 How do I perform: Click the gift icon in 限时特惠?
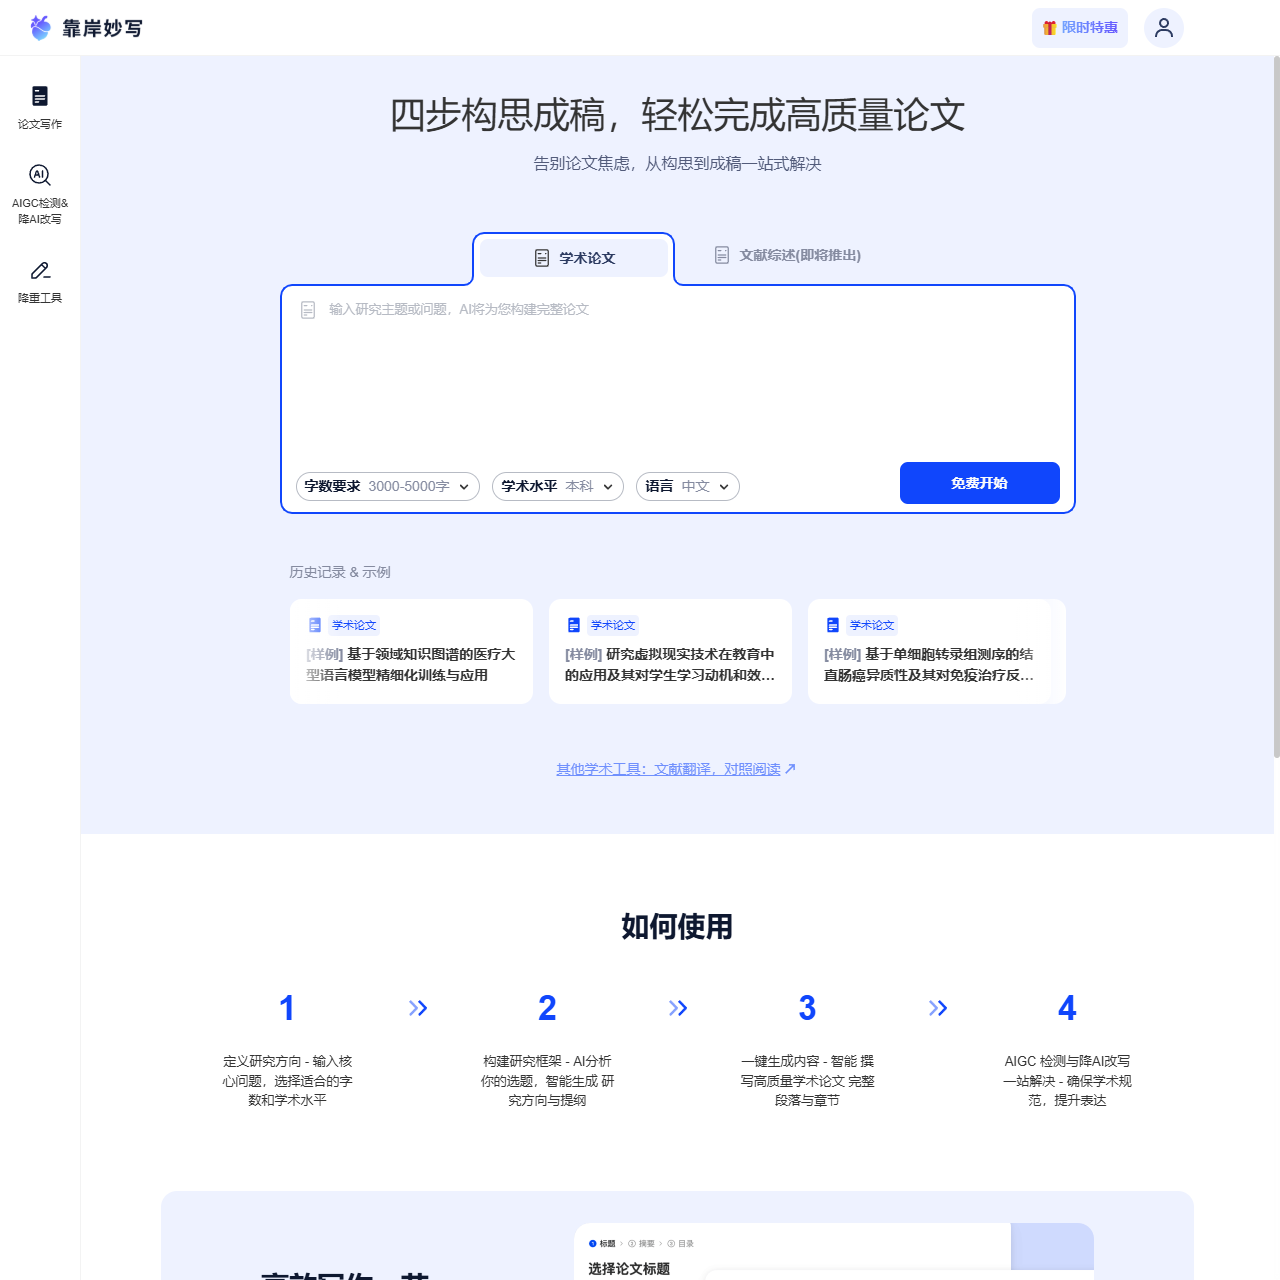pos(1049,28)
